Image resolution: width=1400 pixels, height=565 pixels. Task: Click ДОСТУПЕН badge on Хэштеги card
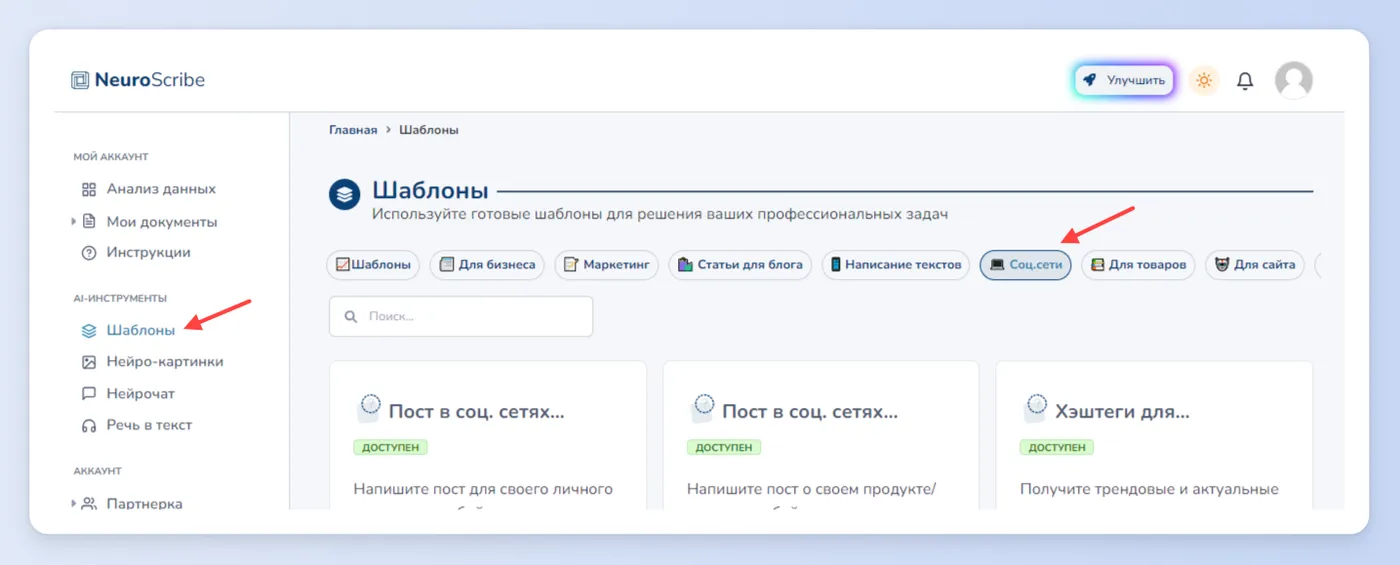point(1057,447)
